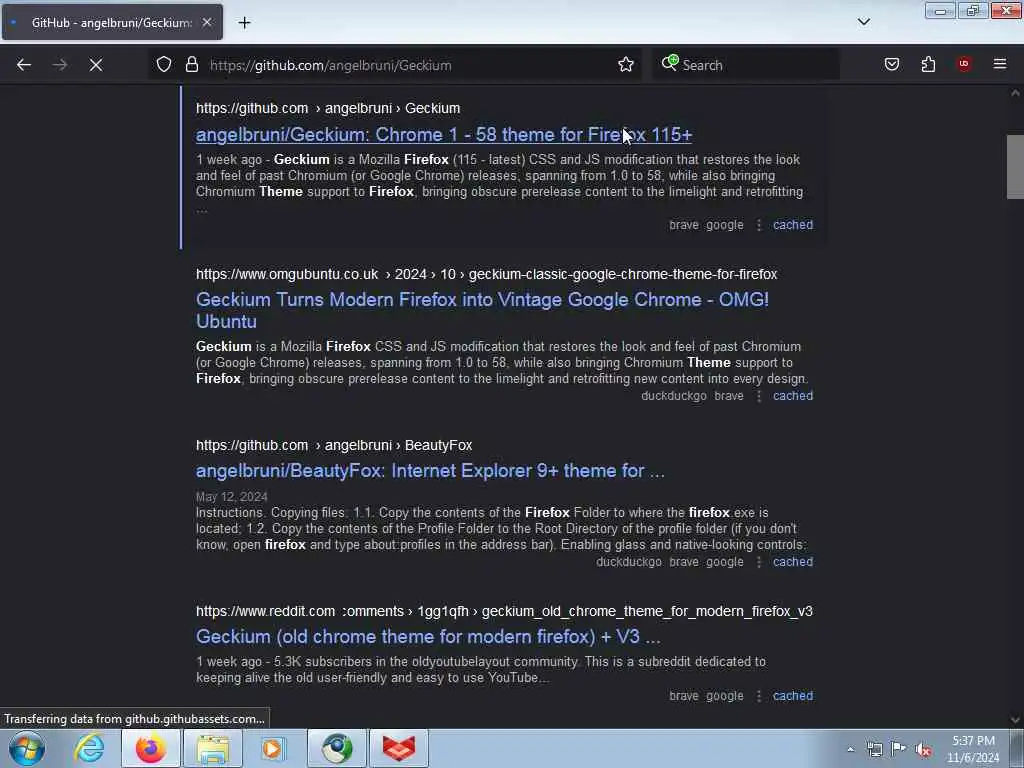Open cached link for BeautyFox result
The image size is (1024, 768).
tap(793, 562)
